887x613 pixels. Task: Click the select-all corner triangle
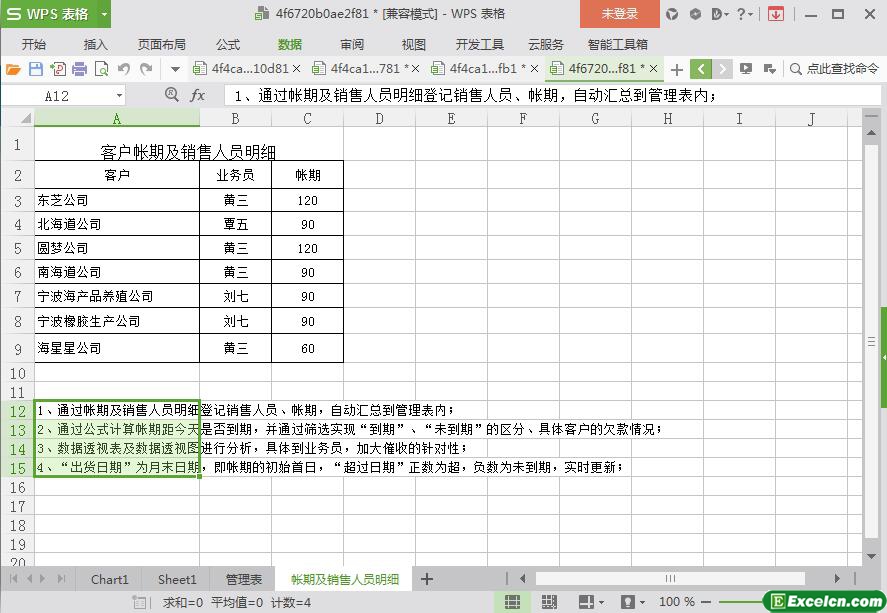click(x=25, y=119)
